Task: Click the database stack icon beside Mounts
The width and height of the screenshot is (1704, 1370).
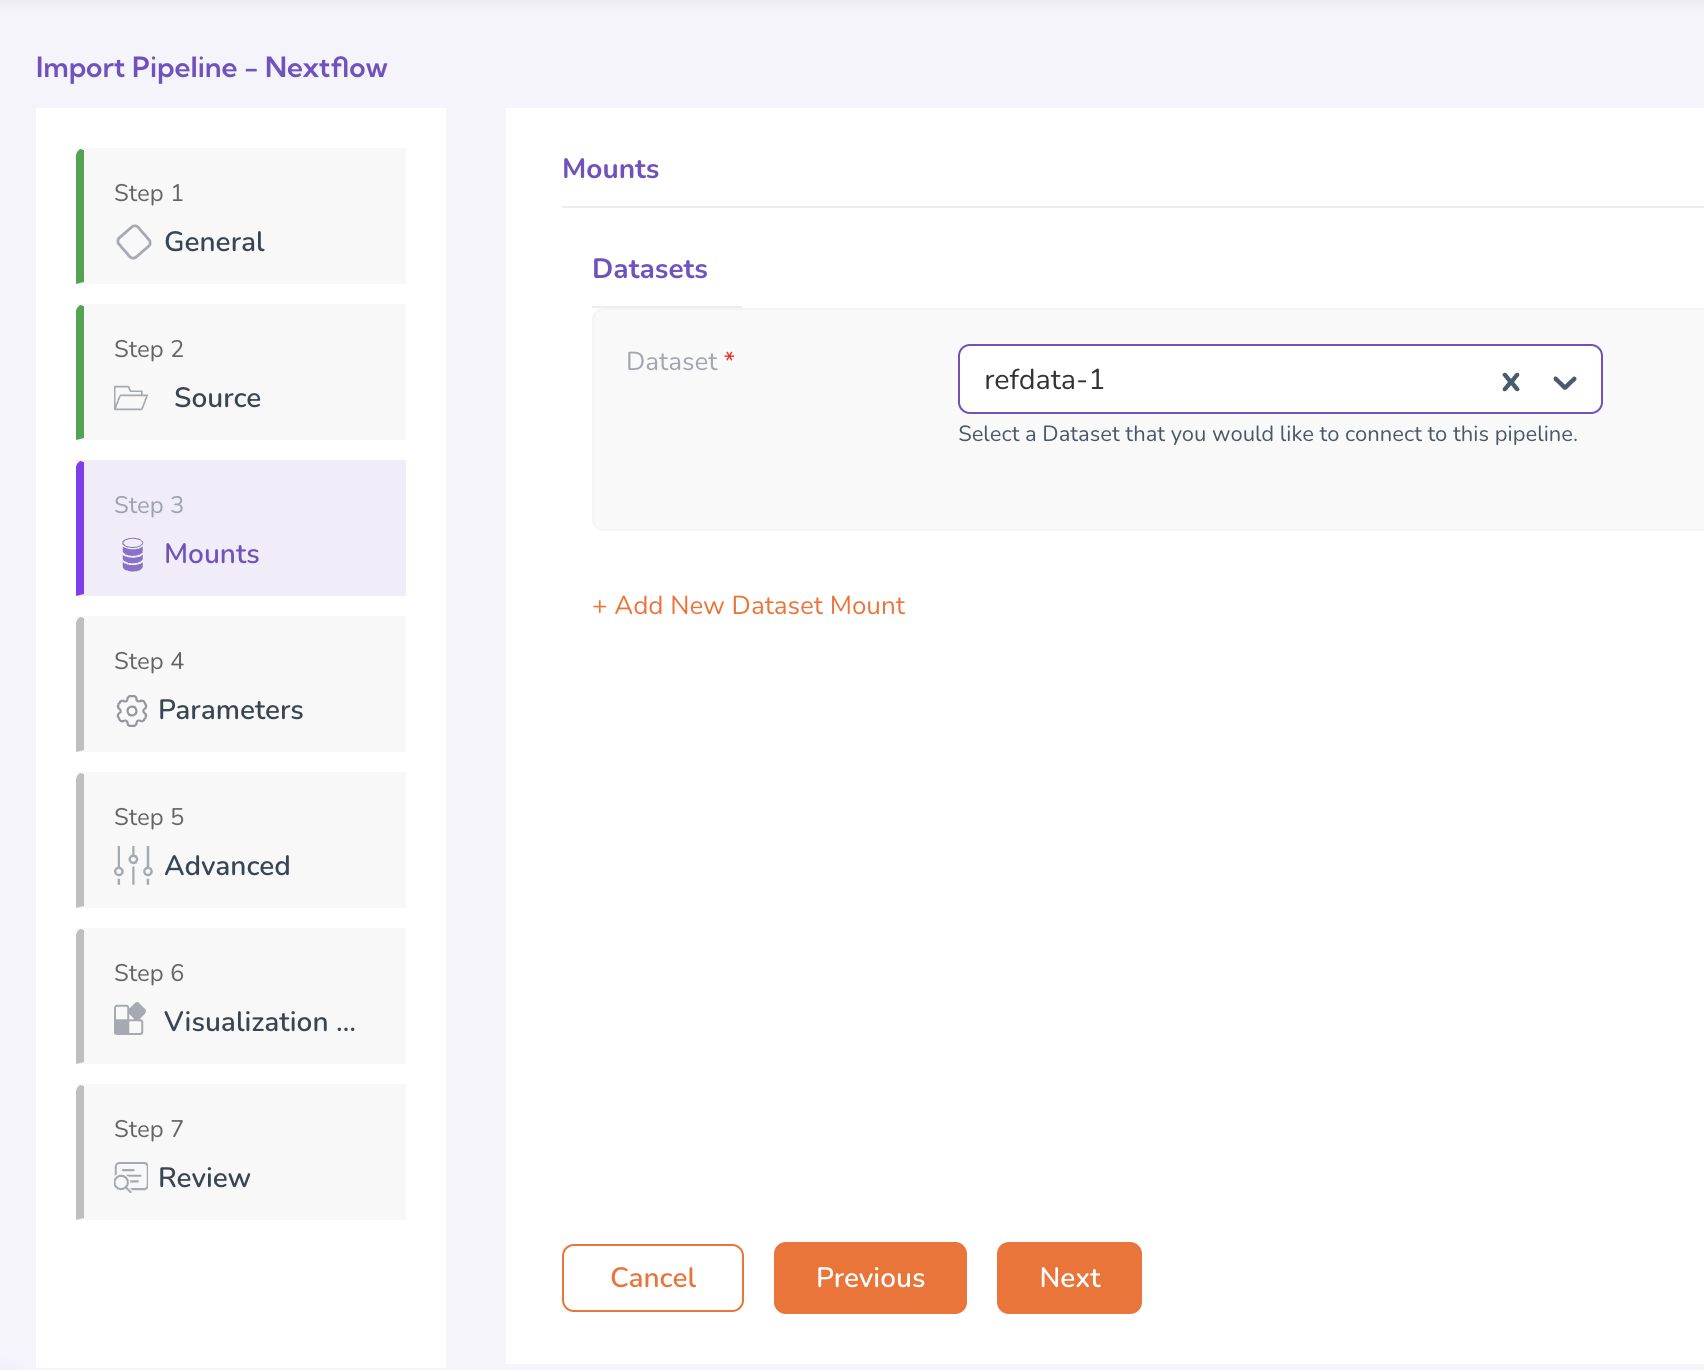Action: [x=133, y=554]
